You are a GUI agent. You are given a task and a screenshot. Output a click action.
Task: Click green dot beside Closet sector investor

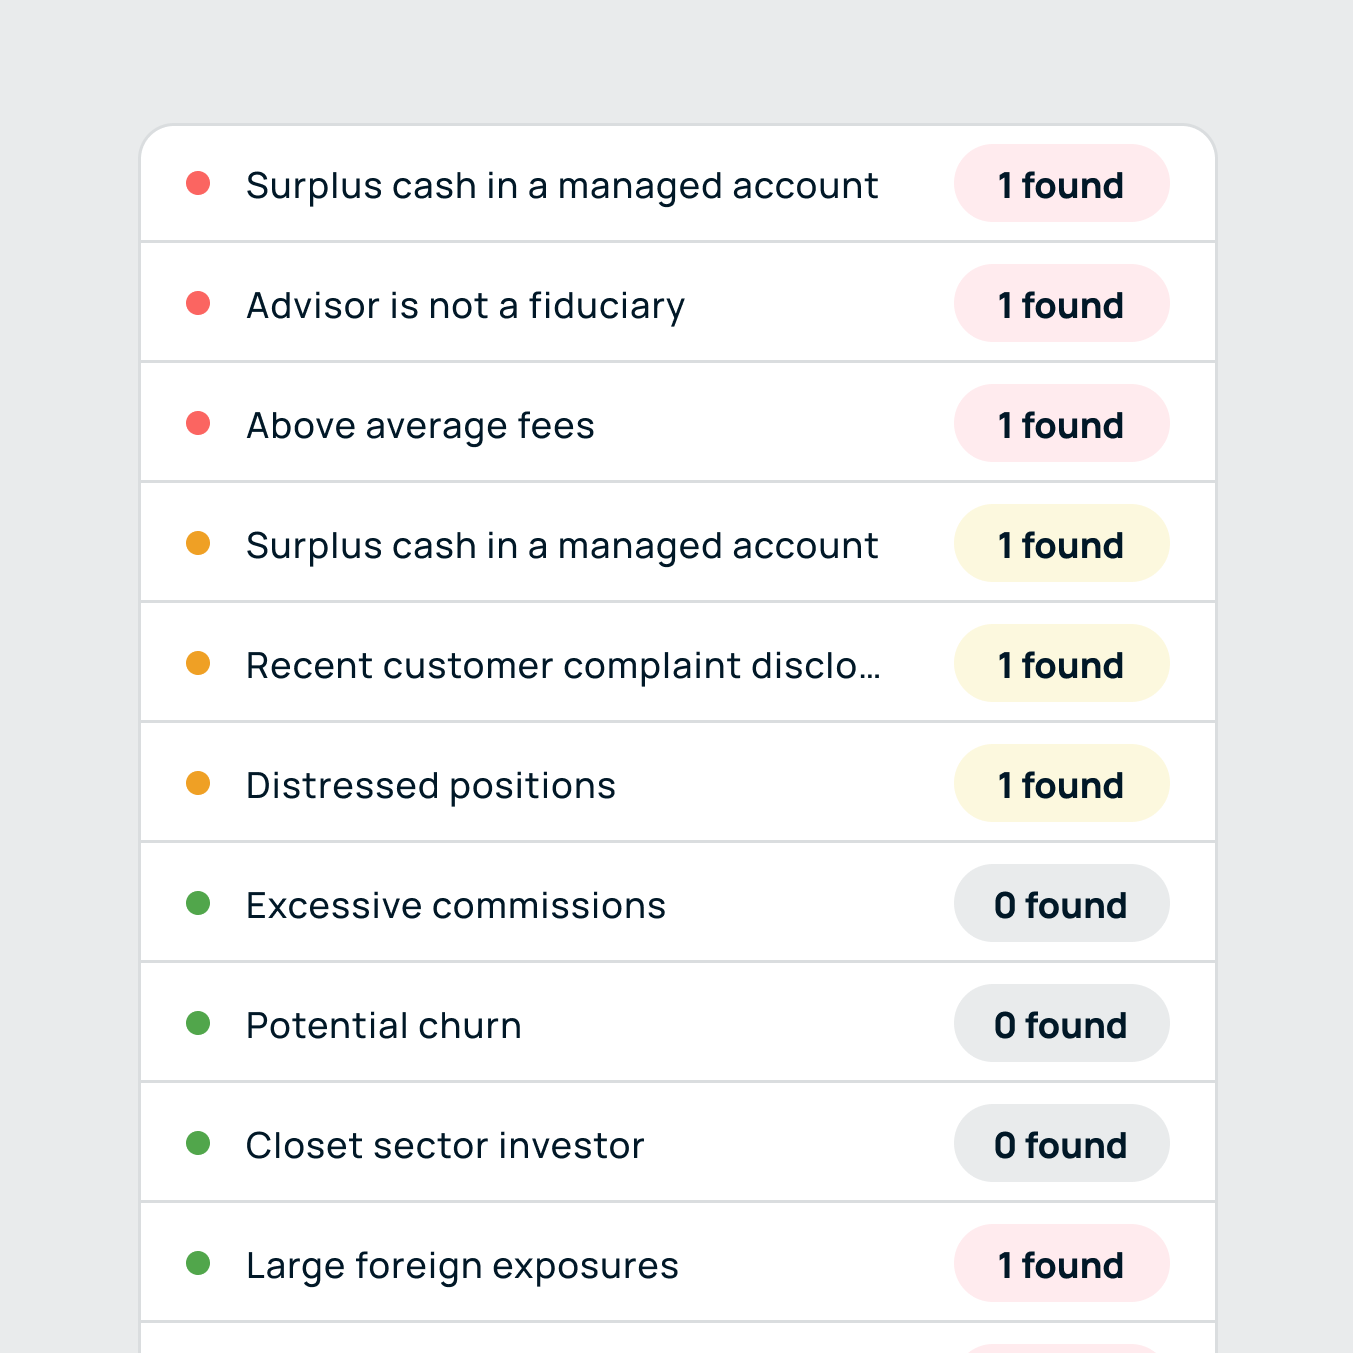(x=198, y=1143)
